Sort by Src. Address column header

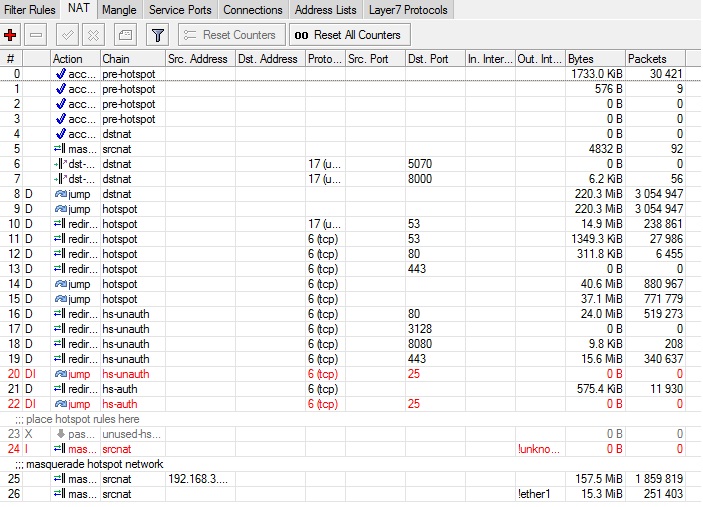(200, 59)
